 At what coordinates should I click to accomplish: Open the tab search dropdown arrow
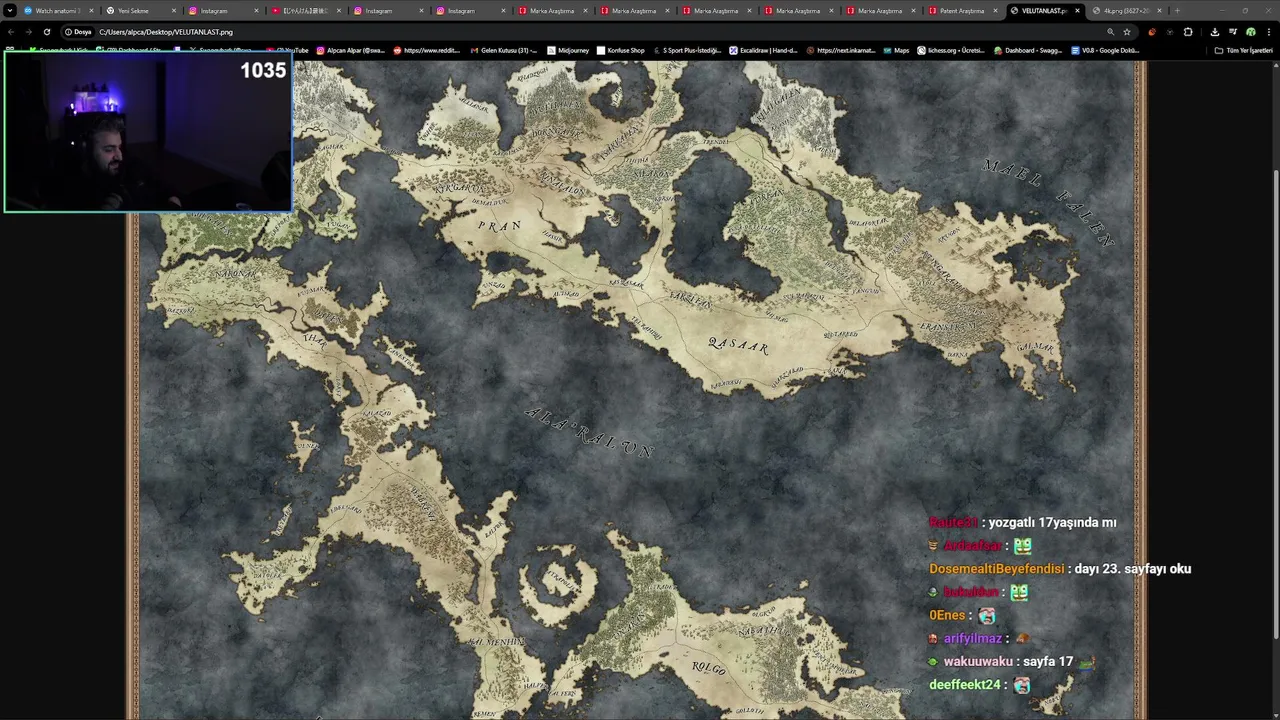coord(10,11)
